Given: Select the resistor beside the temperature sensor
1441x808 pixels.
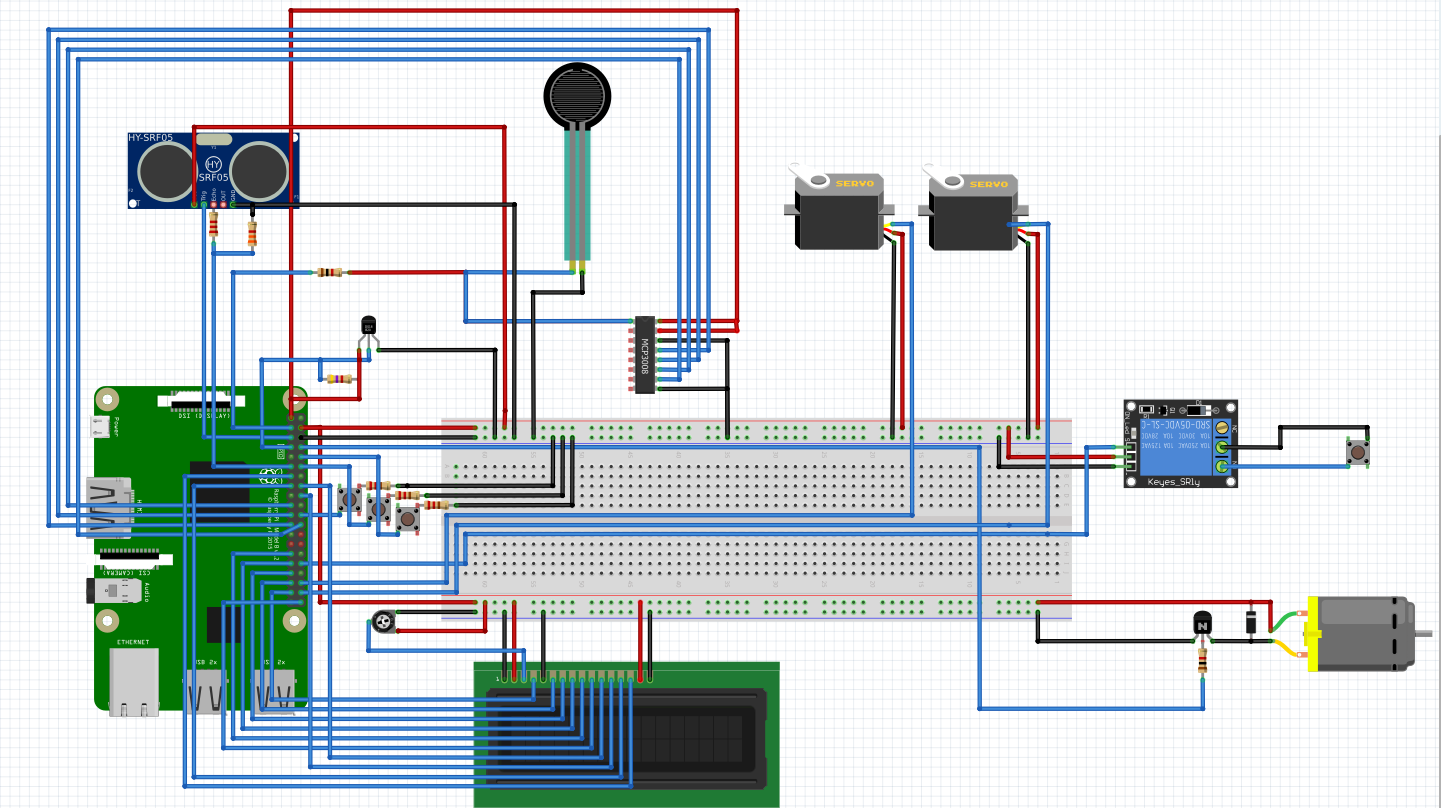Looking at the screenshot, I should [x=339, y=379].
